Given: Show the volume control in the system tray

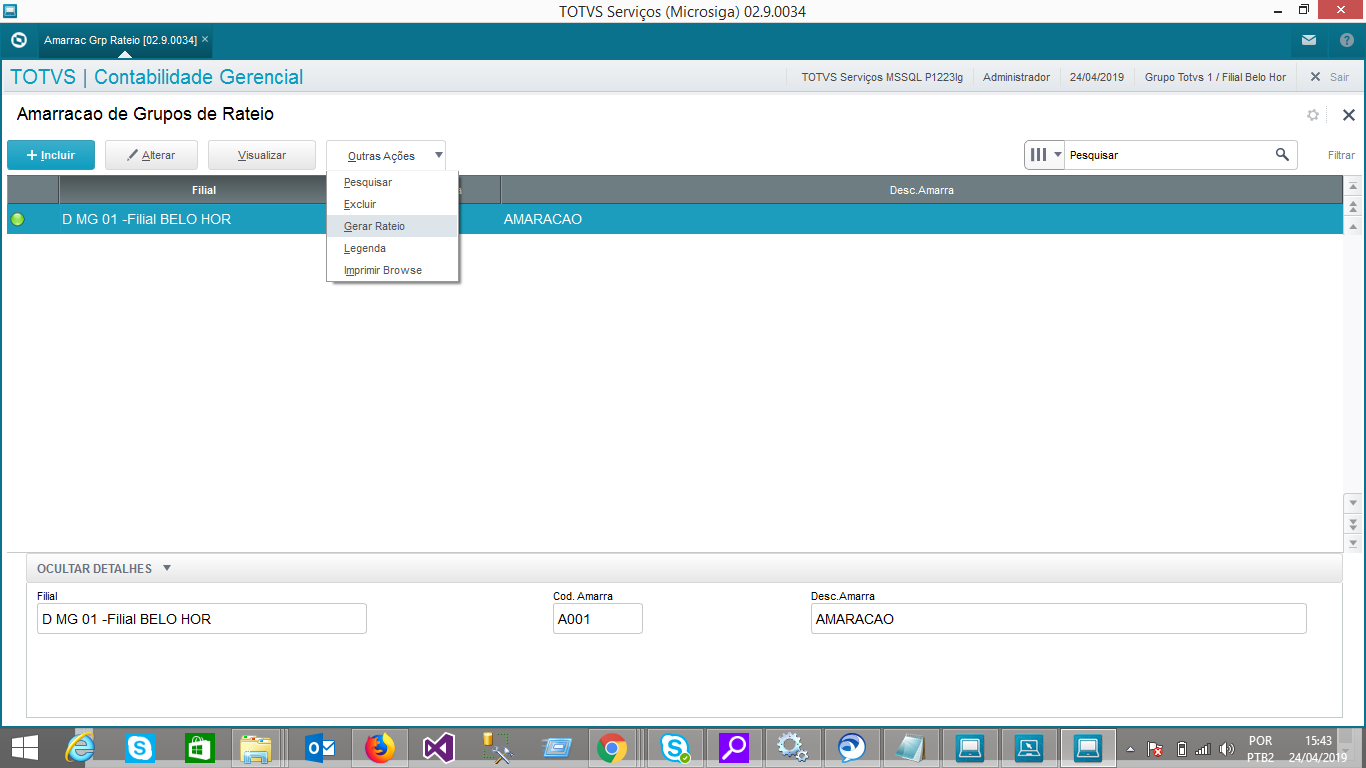Looking at the screenshot, I should pyautogui.click(x=1227, y=749).
